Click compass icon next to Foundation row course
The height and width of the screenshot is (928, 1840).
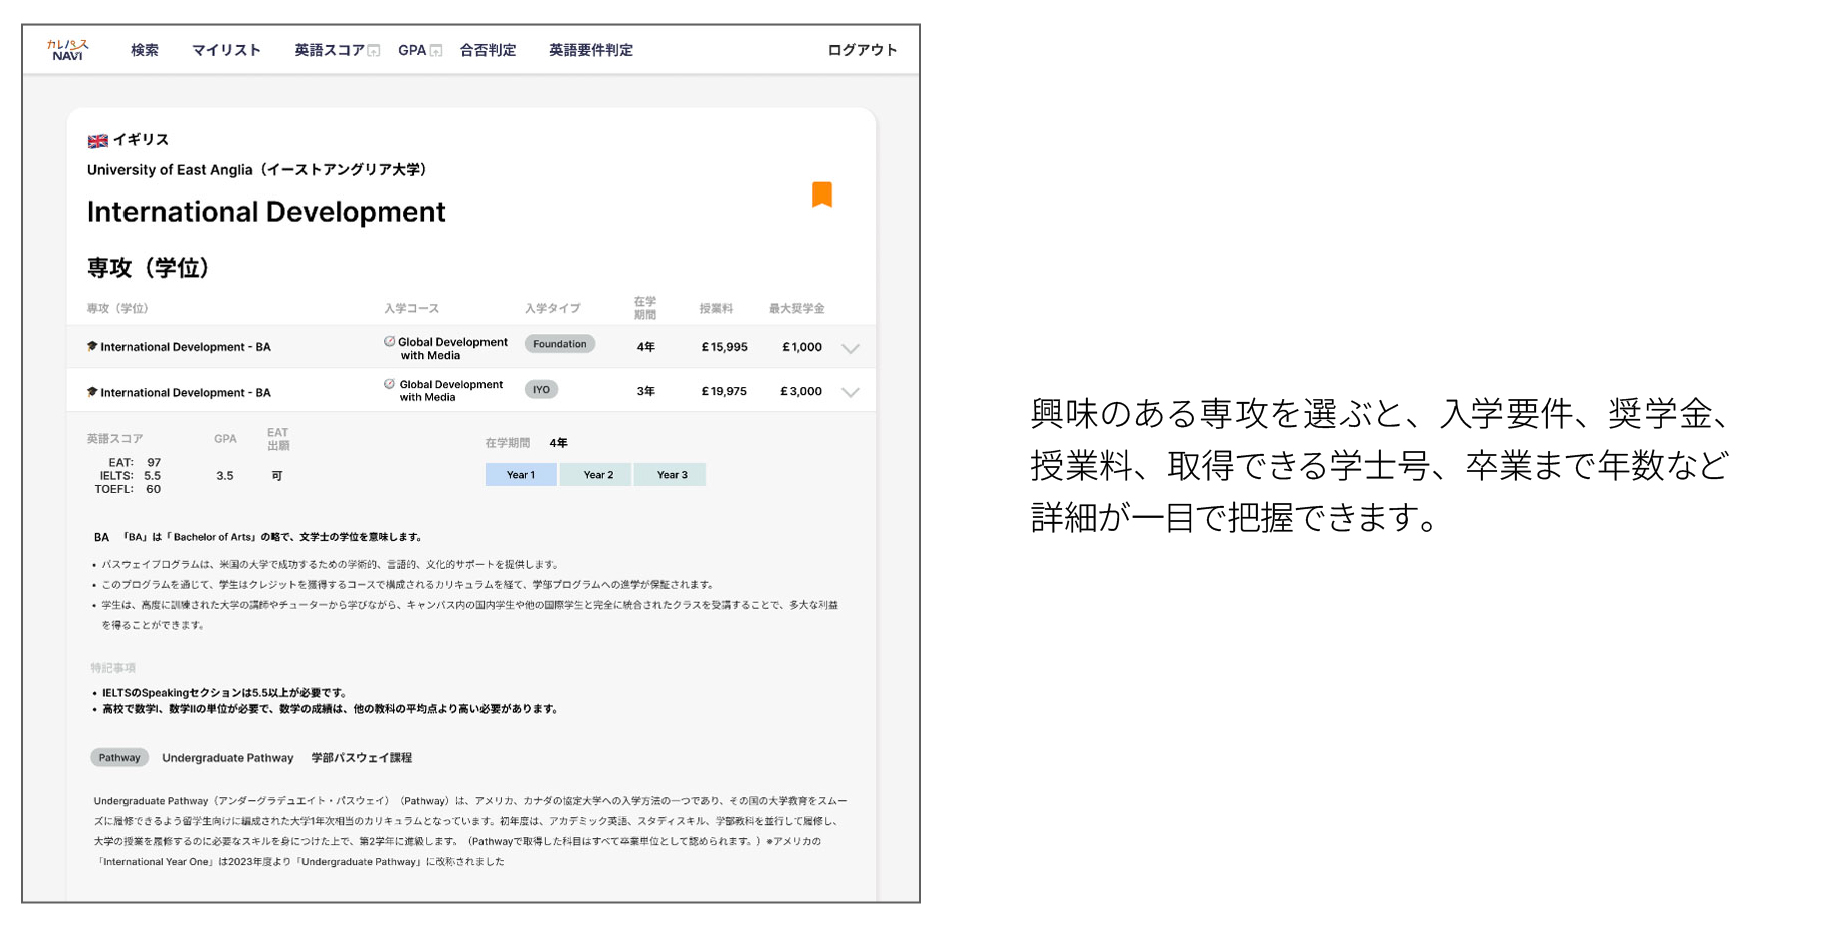pyautogui.click(x=389, y=342)
